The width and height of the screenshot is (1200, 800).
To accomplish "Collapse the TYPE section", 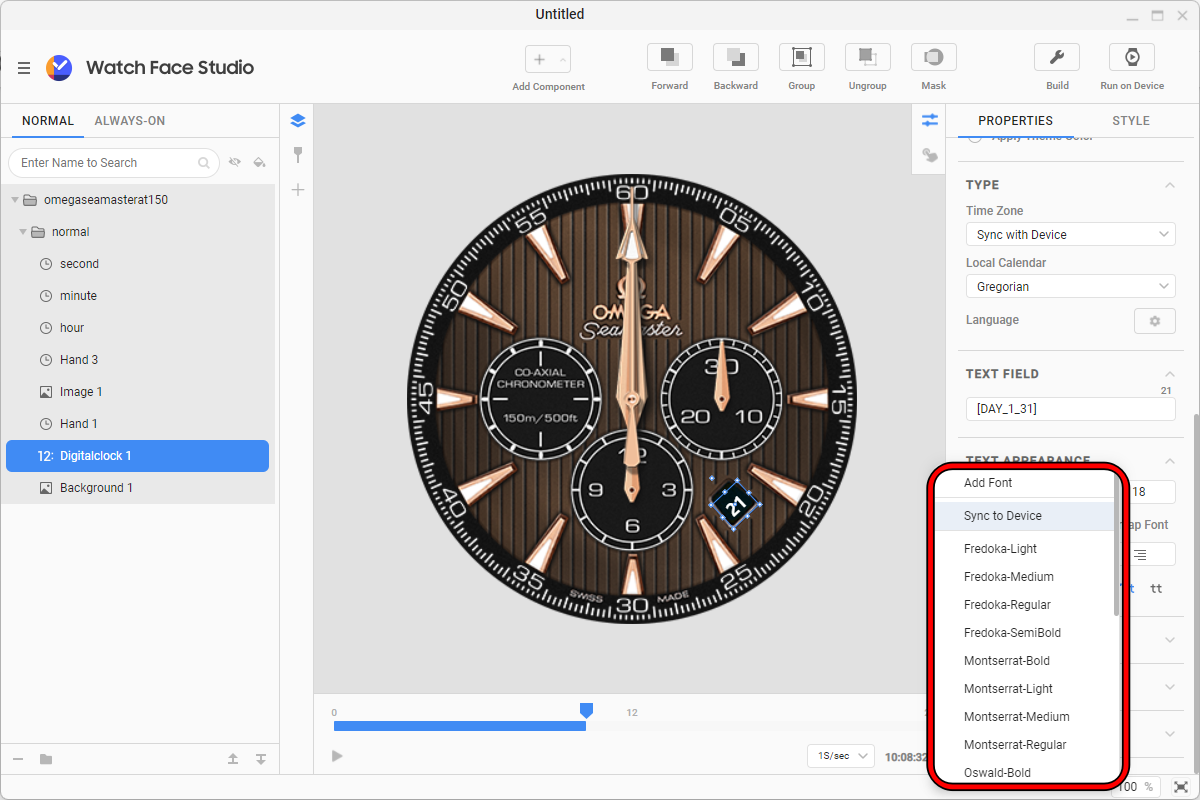I will 1169,185.
